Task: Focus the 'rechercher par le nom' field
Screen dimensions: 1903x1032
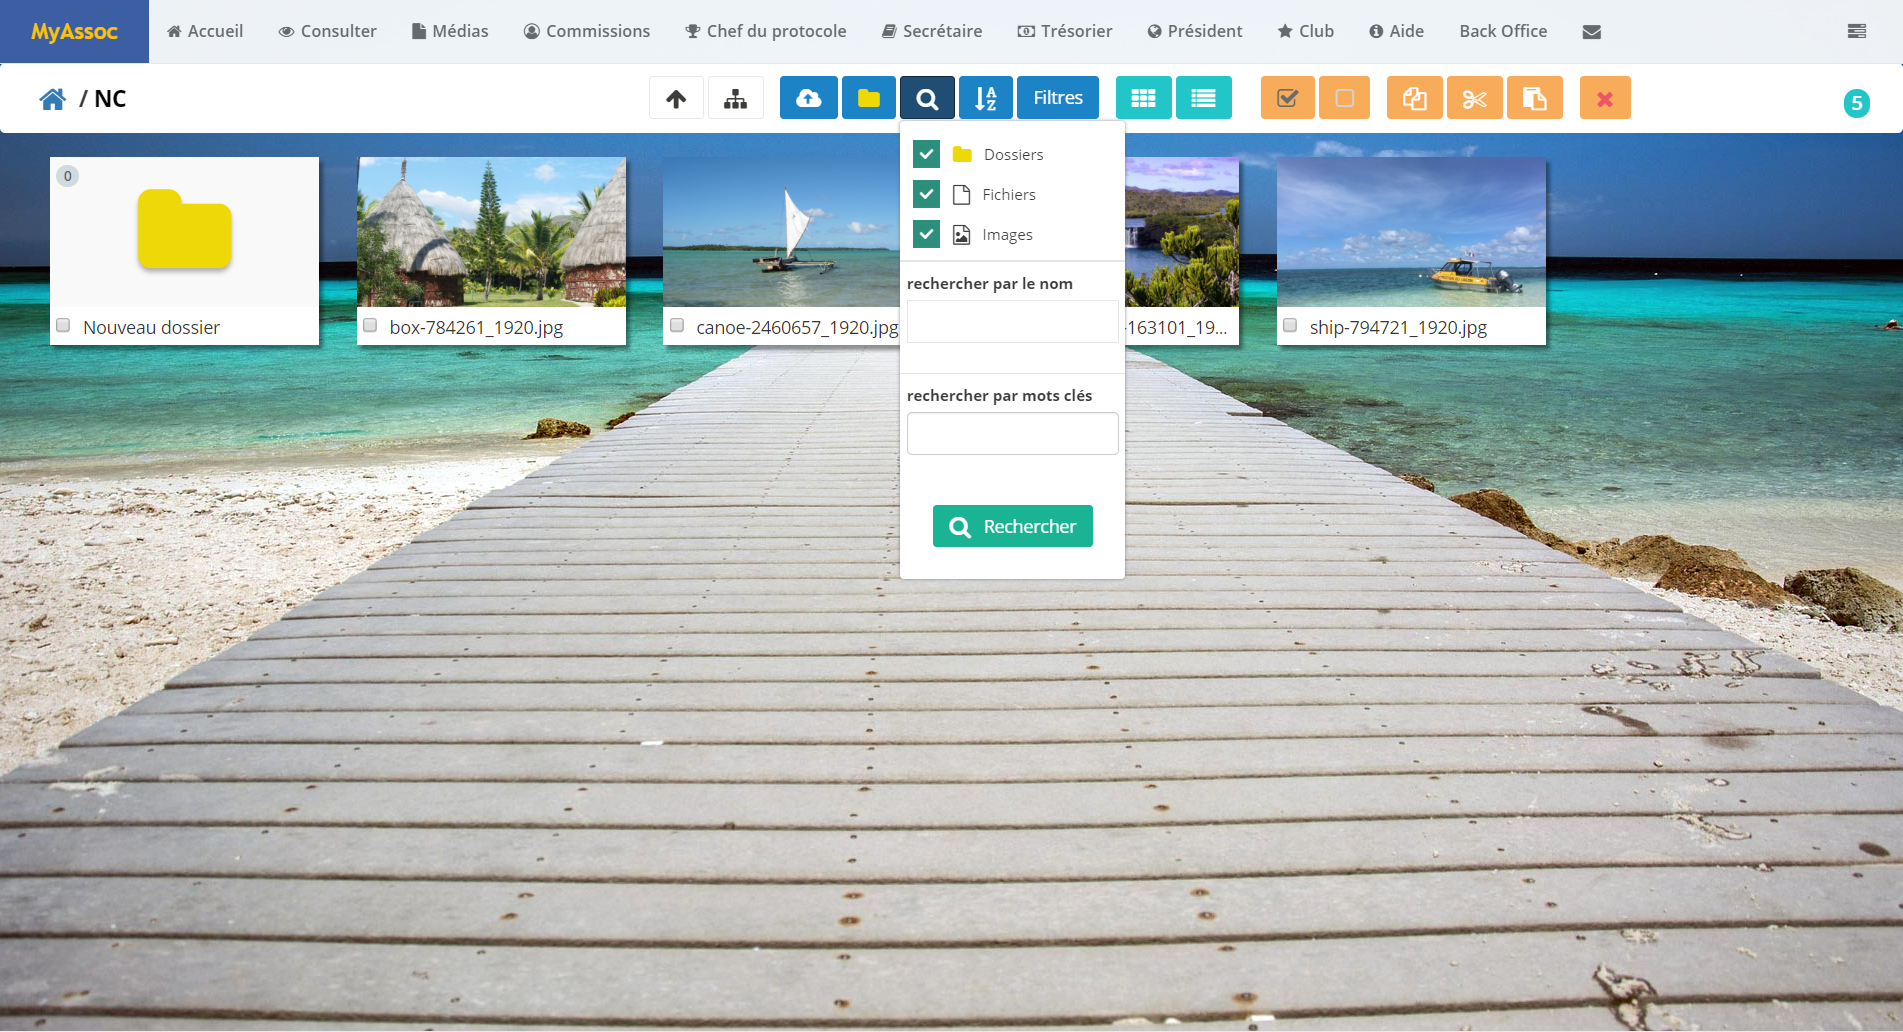Action: pyautogui.click(x=1013, y=322)
